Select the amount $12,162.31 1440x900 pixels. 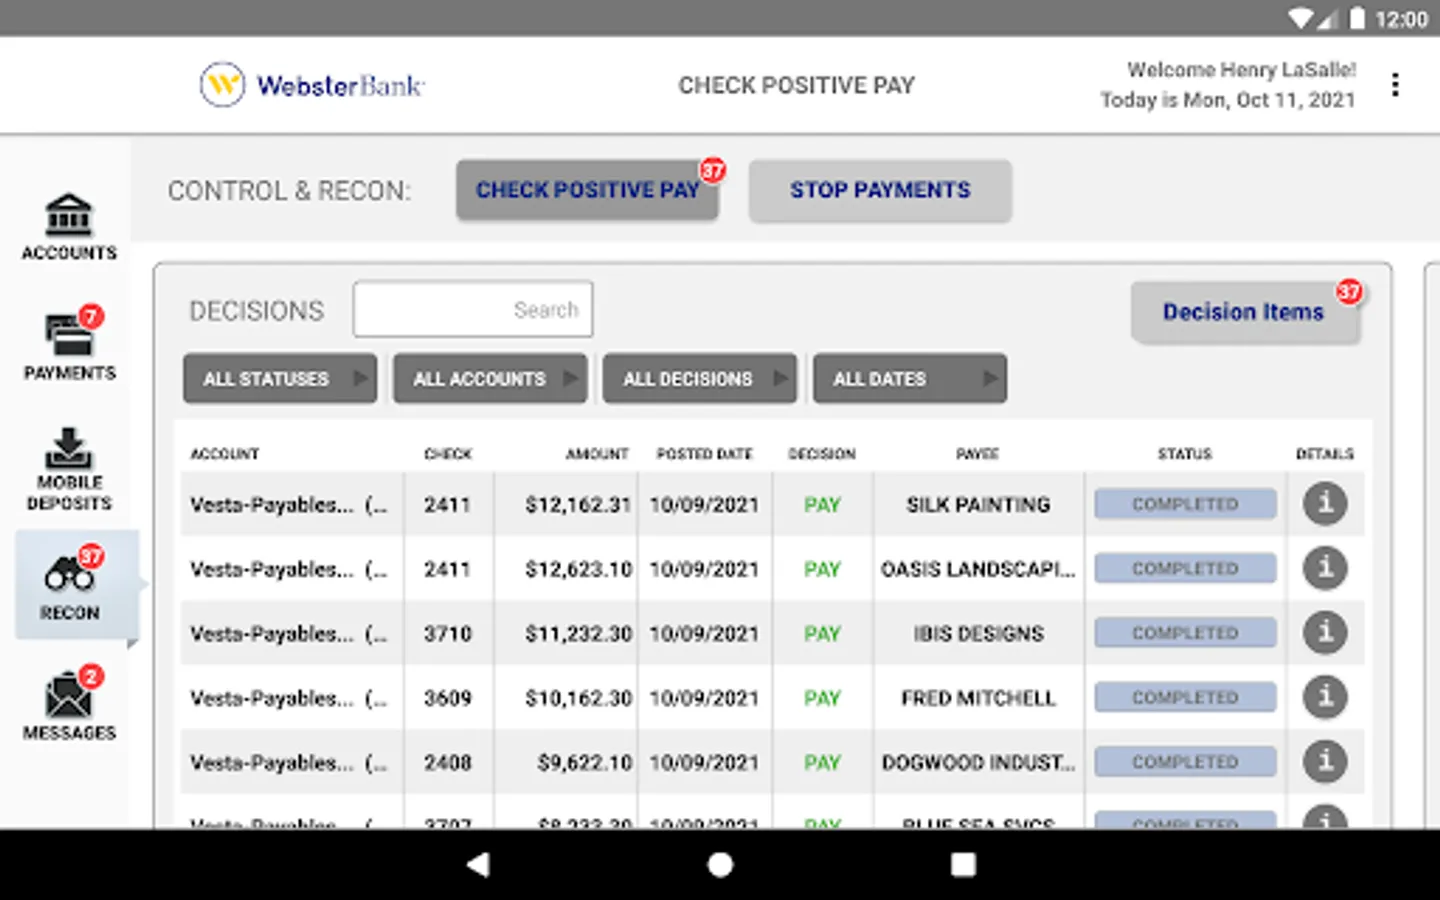(578, 505)
